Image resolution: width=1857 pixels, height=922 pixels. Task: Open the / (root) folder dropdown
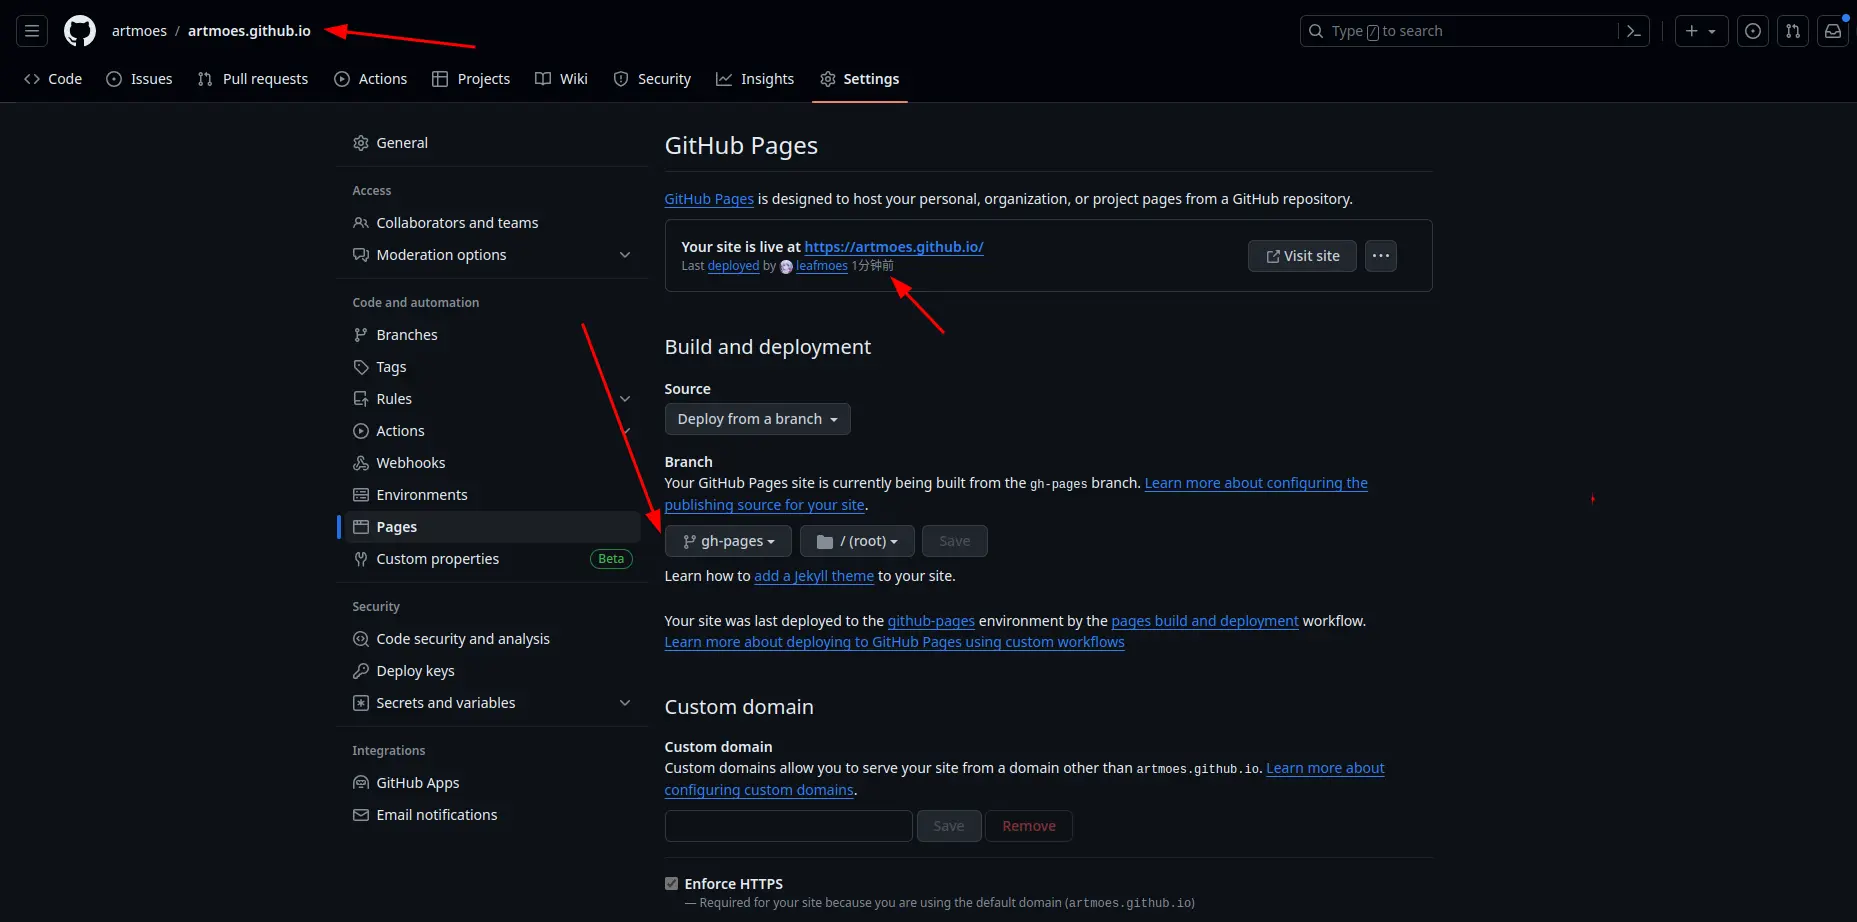click(857, 541)
